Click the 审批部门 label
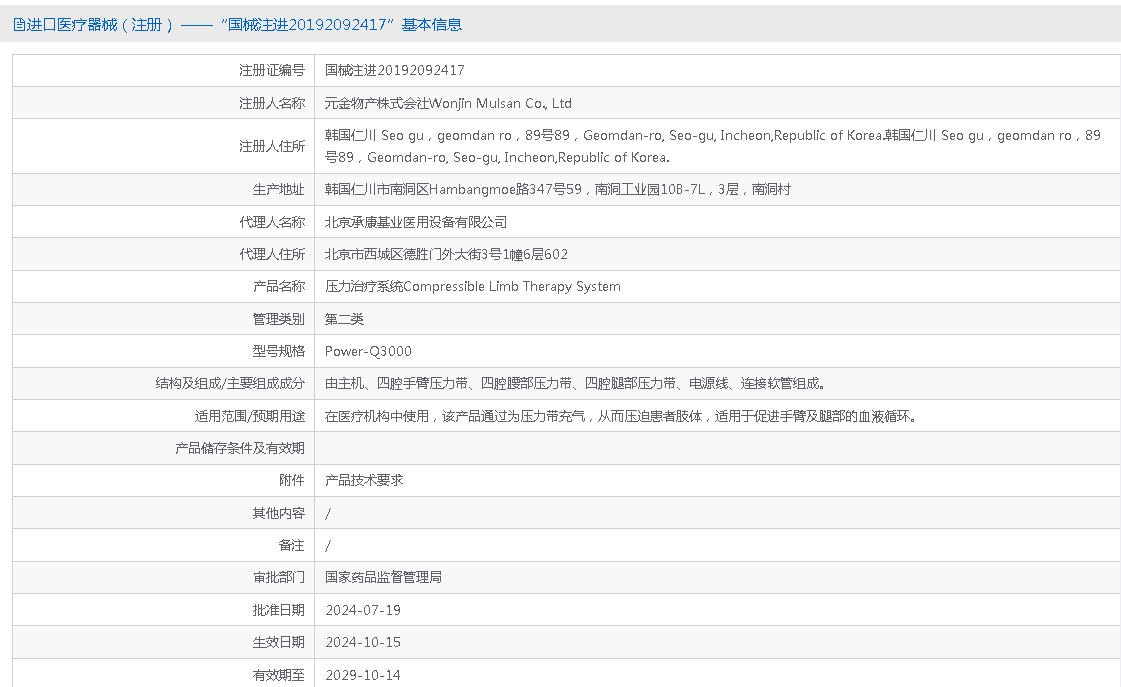The width and height of the screenshot is (1121, 687). point(278,577)
